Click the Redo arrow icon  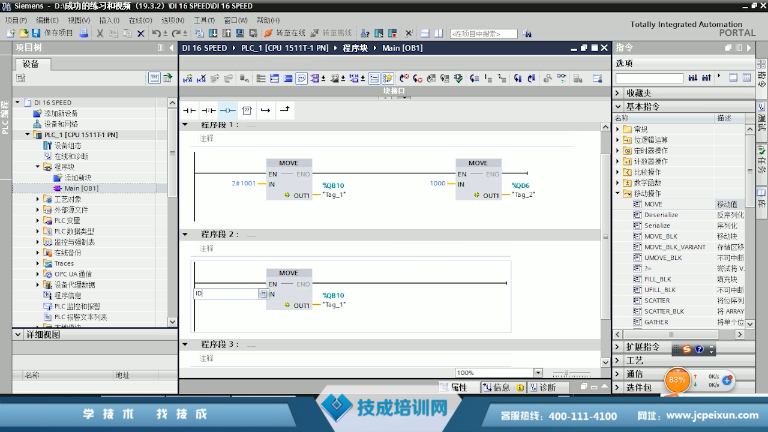(176, 33)
